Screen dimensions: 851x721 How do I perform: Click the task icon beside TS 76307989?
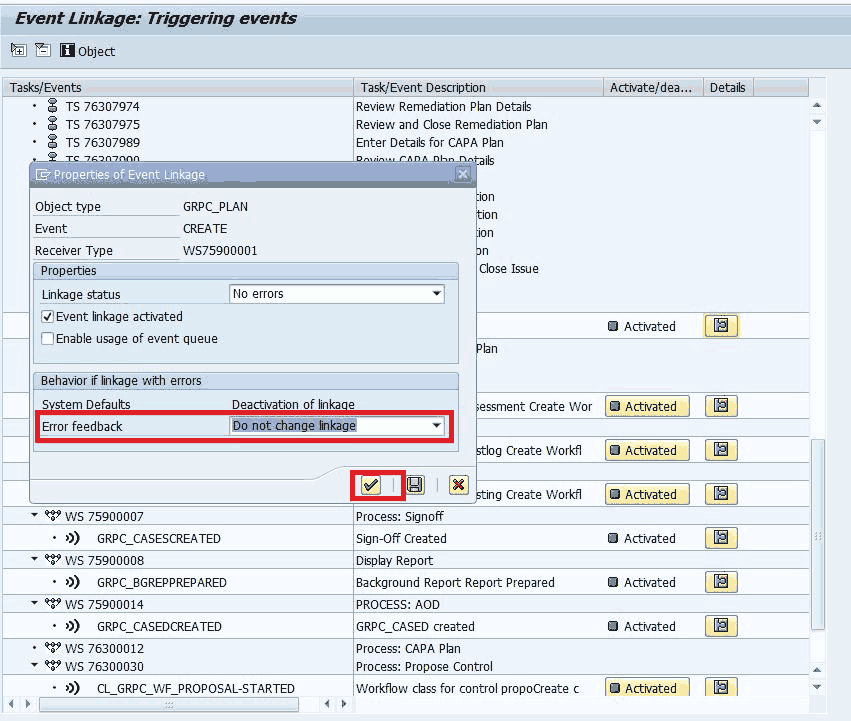[x=53, y=141]
